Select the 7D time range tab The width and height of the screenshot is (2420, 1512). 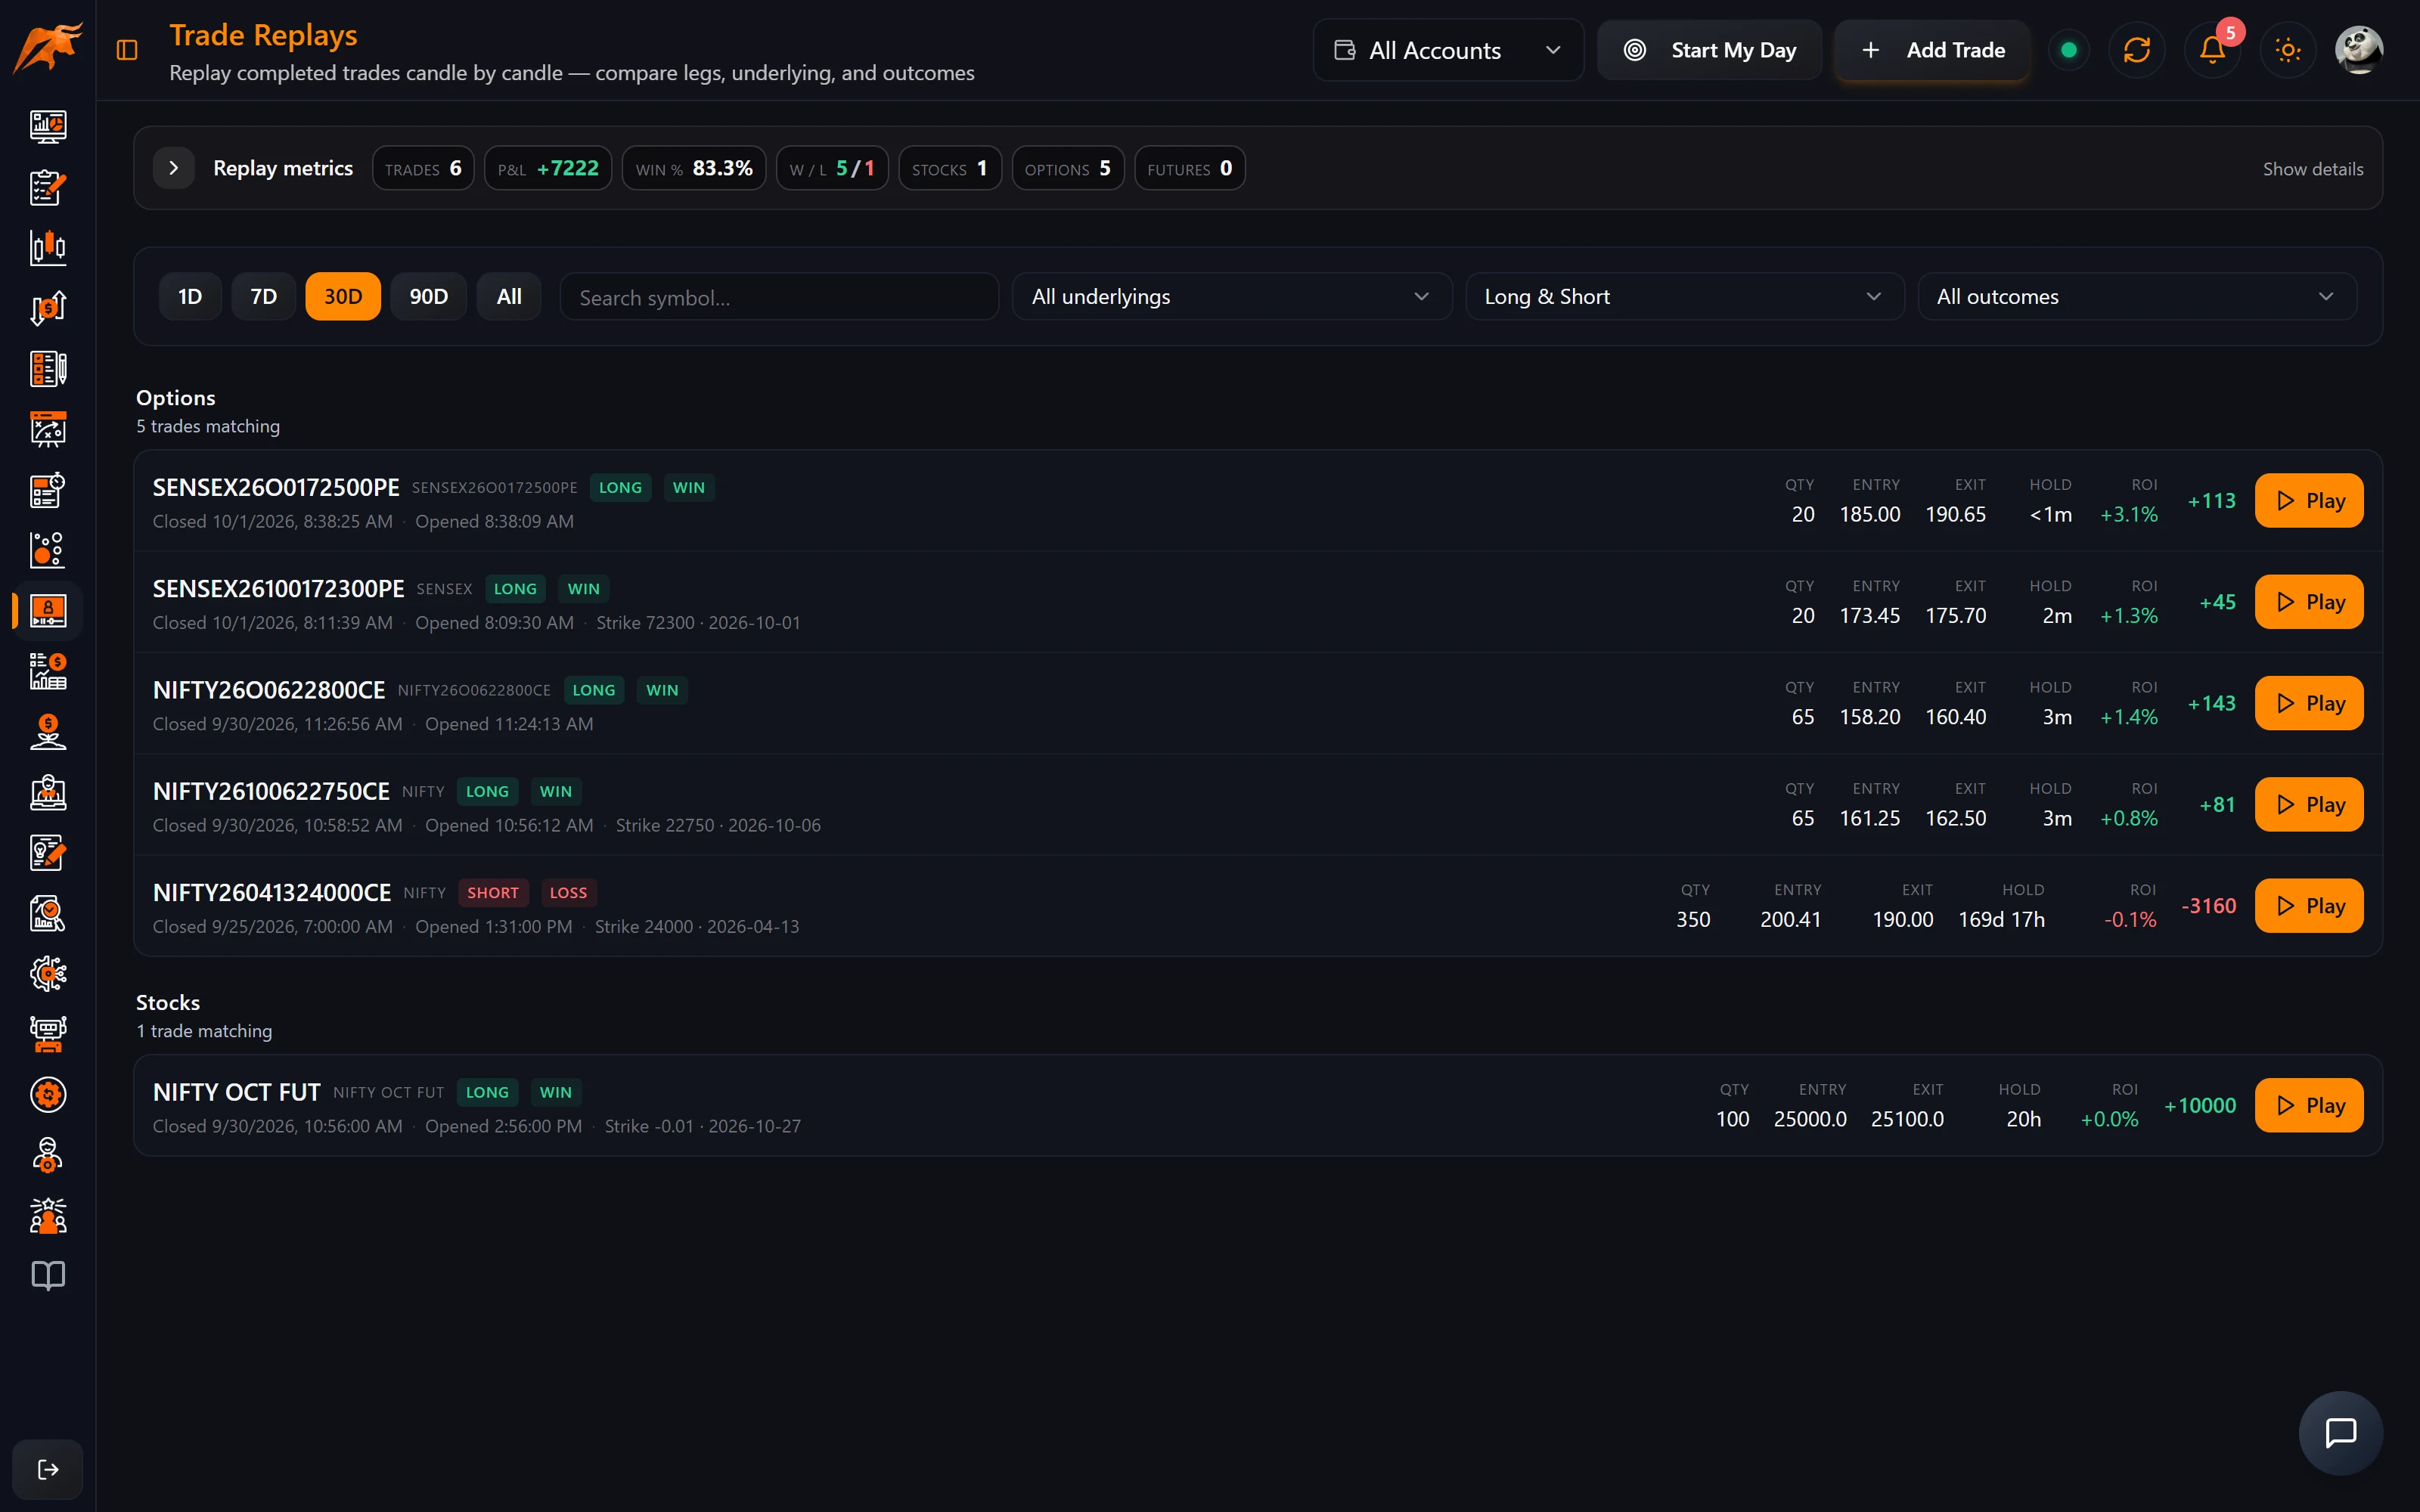[x=264, y=296]
